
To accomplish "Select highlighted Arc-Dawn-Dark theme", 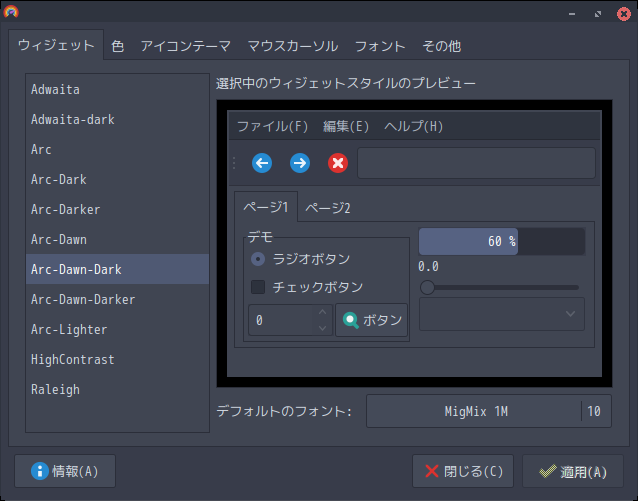I will [118, 269].
